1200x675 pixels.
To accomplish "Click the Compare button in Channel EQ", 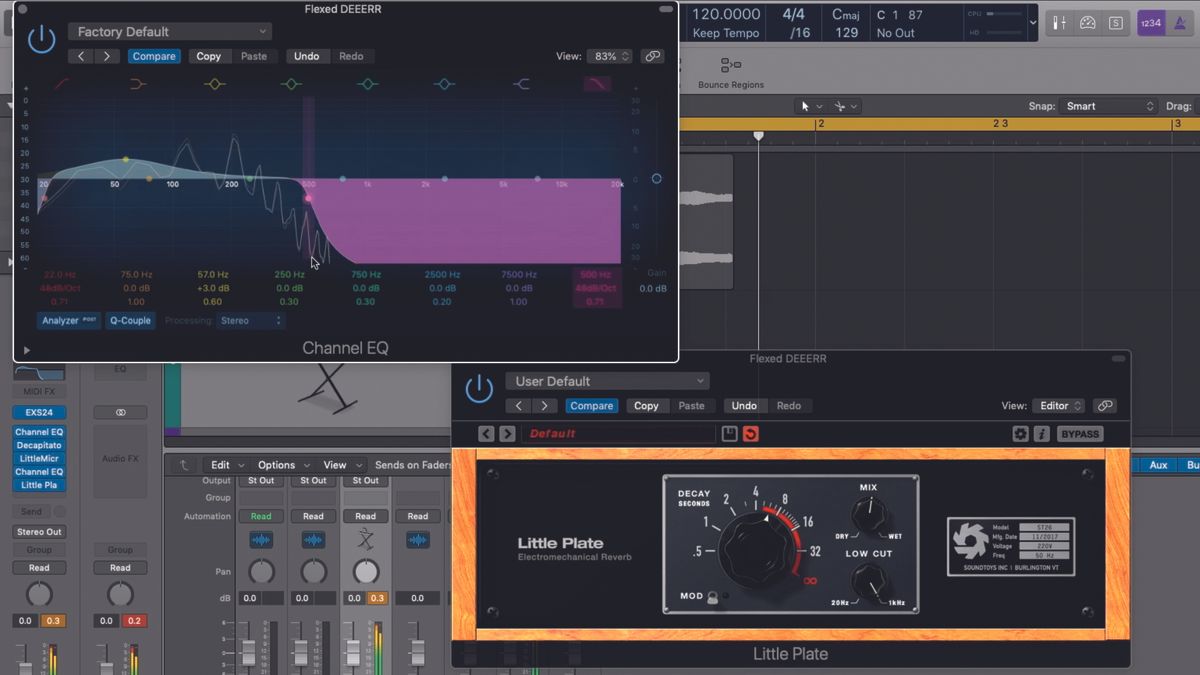I will (x=154, y=56).
